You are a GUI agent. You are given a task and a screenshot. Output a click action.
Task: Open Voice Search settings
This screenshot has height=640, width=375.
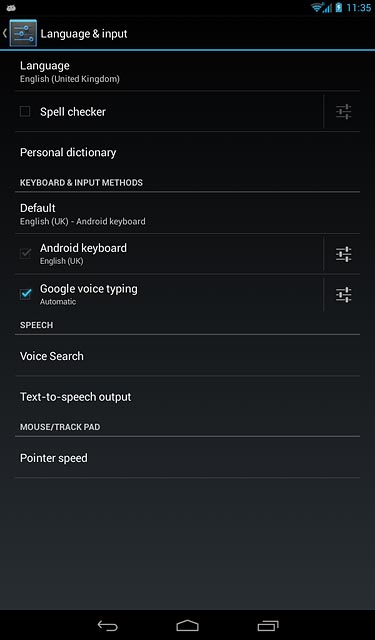(x=187, y=356)
